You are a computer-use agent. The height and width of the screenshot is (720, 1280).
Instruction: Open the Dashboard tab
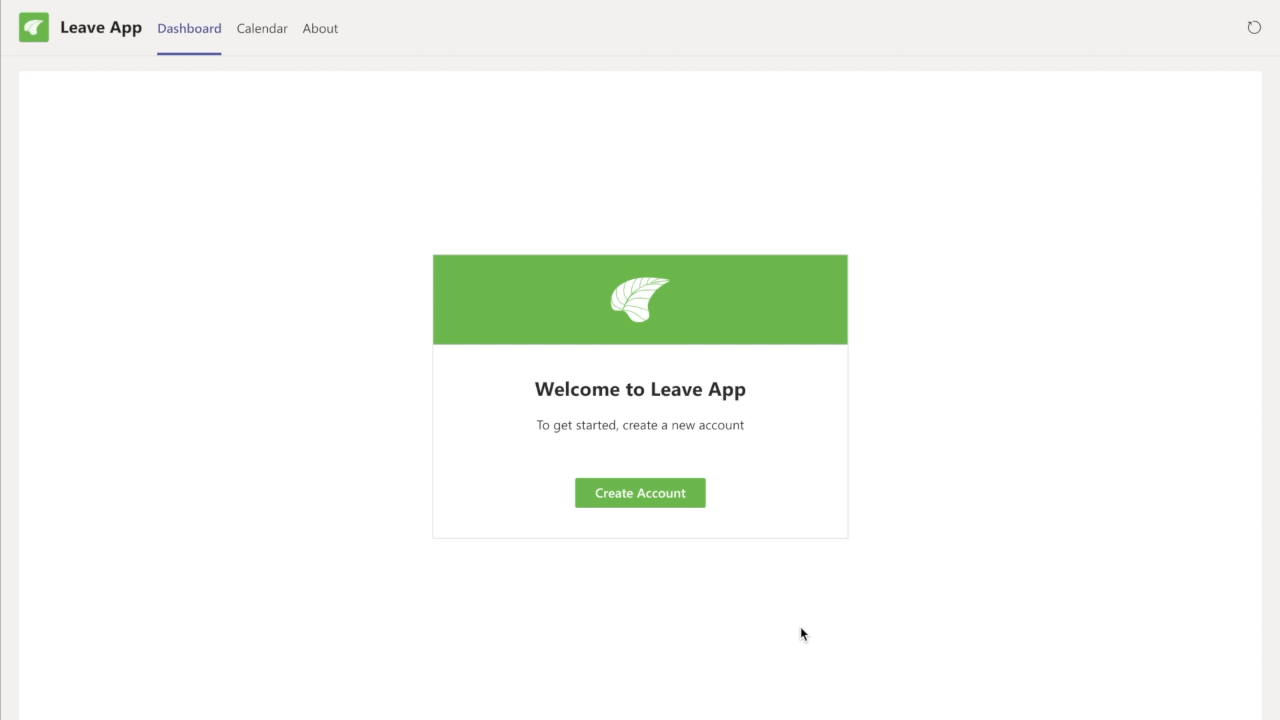click(189, 28)
